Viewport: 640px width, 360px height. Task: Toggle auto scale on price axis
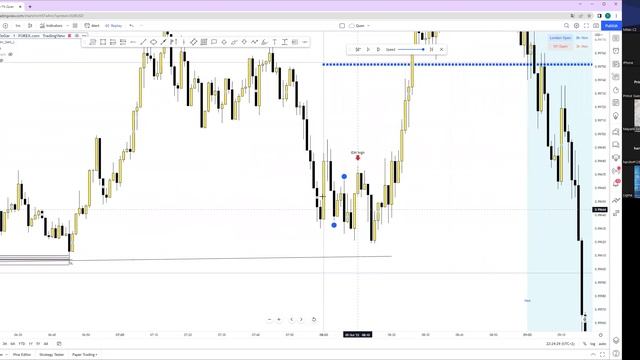click(602, 344)
